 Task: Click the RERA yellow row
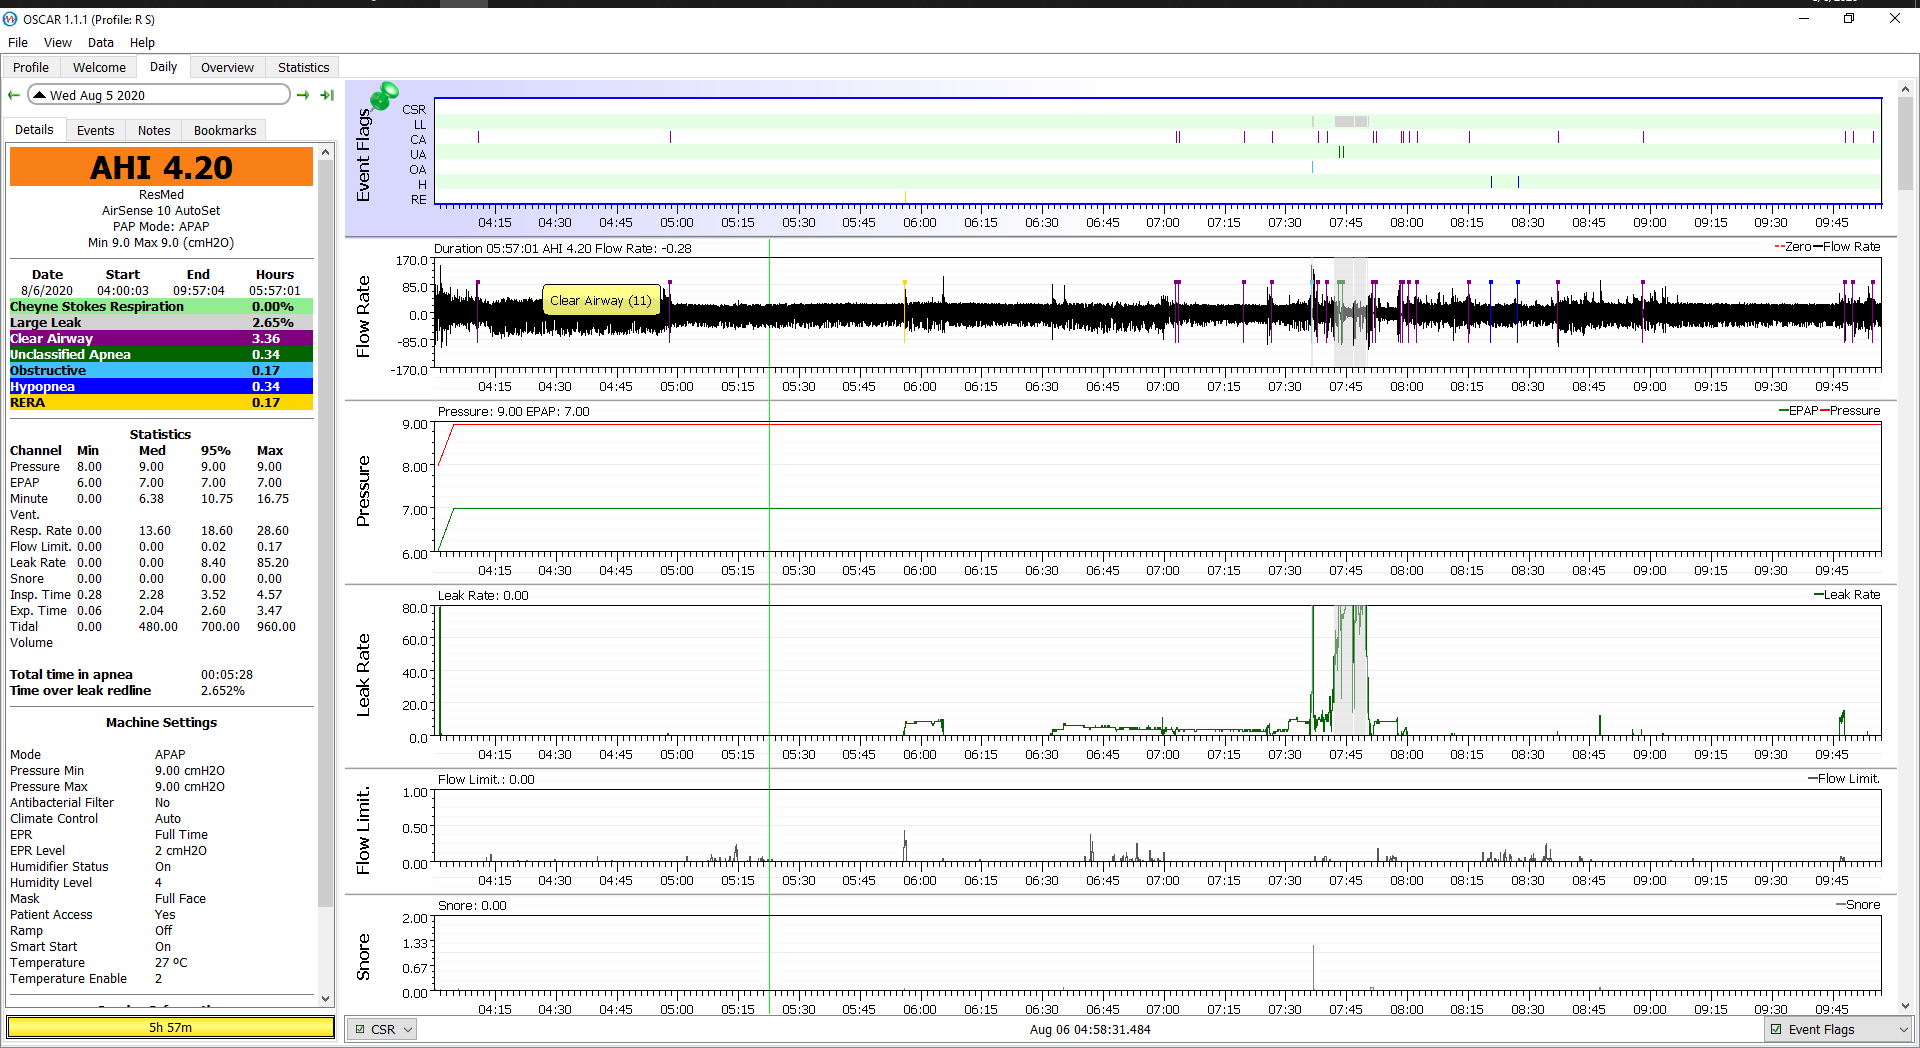tap(161, 403)
